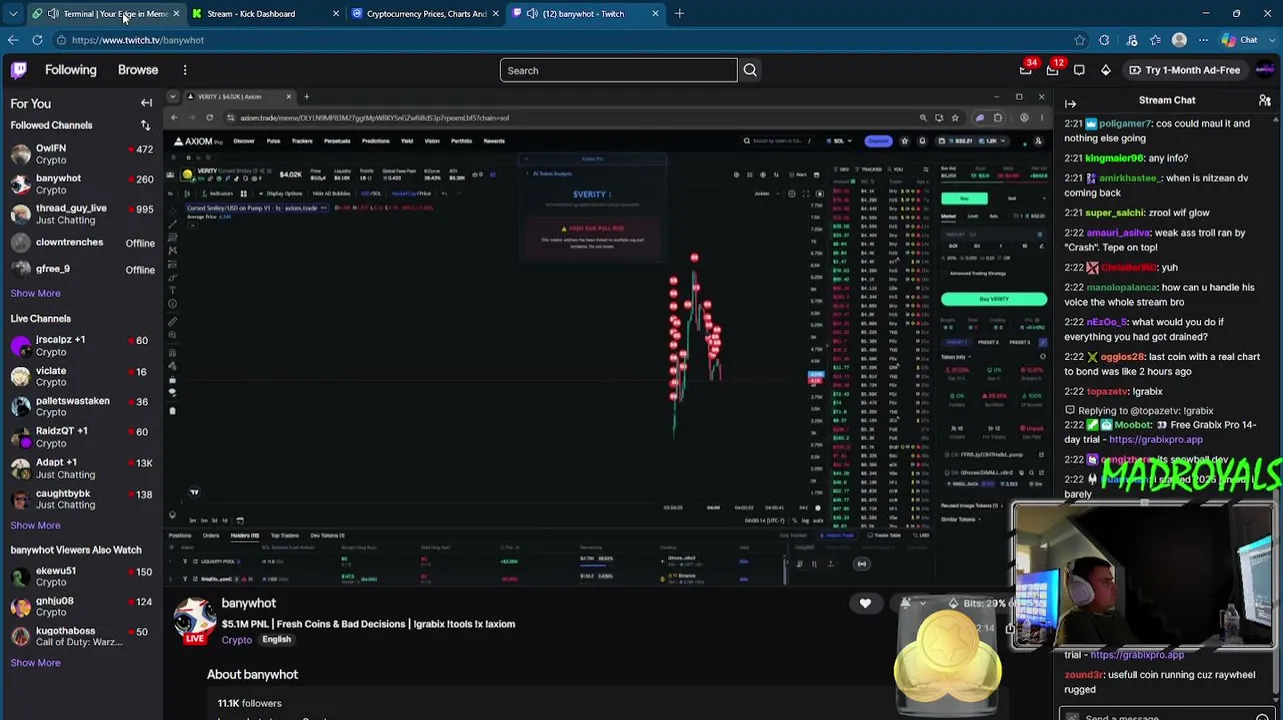The width and height of the screenshot is (1283, 720).
Task: Mute audio on the Terminal tab
Action: pos(53,14)
